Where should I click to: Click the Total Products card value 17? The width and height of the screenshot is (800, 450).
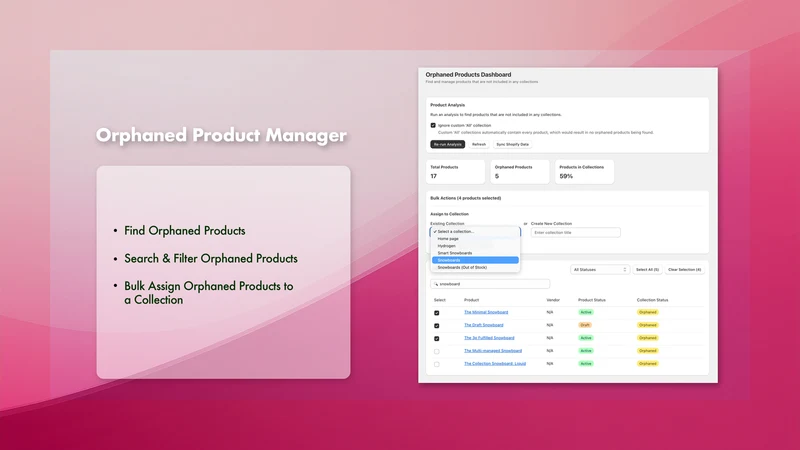(x=434, y=176)
